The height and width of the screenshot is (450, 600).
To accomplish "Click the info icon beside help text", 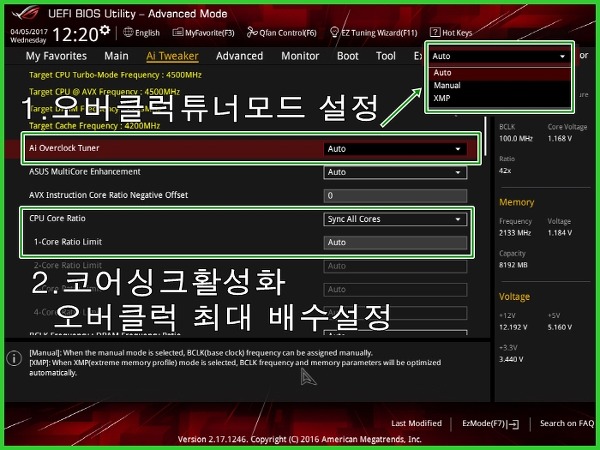I will [x=14, y=358].
